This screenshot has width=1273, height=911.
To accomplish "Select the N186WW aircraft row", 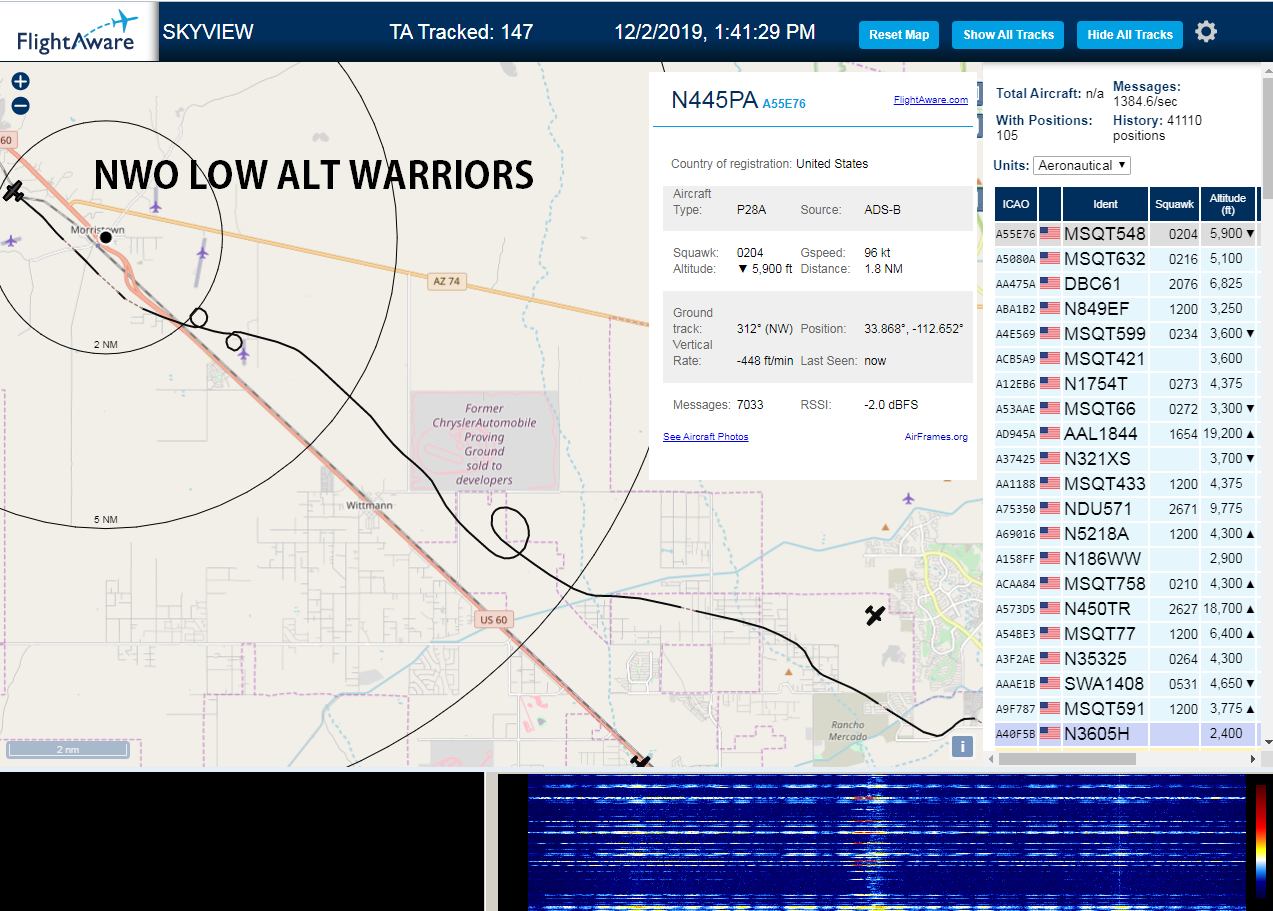I will (1127, 559).
